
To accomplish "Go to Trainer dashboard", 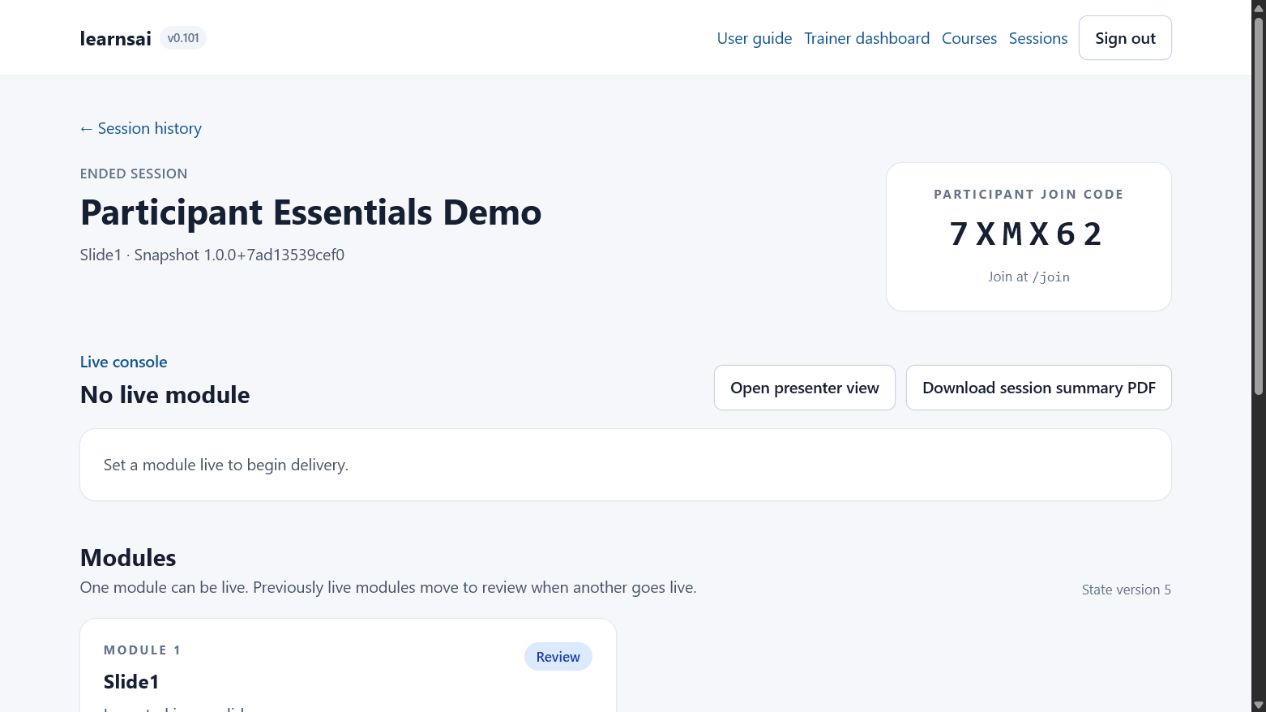I will point(867,38).
